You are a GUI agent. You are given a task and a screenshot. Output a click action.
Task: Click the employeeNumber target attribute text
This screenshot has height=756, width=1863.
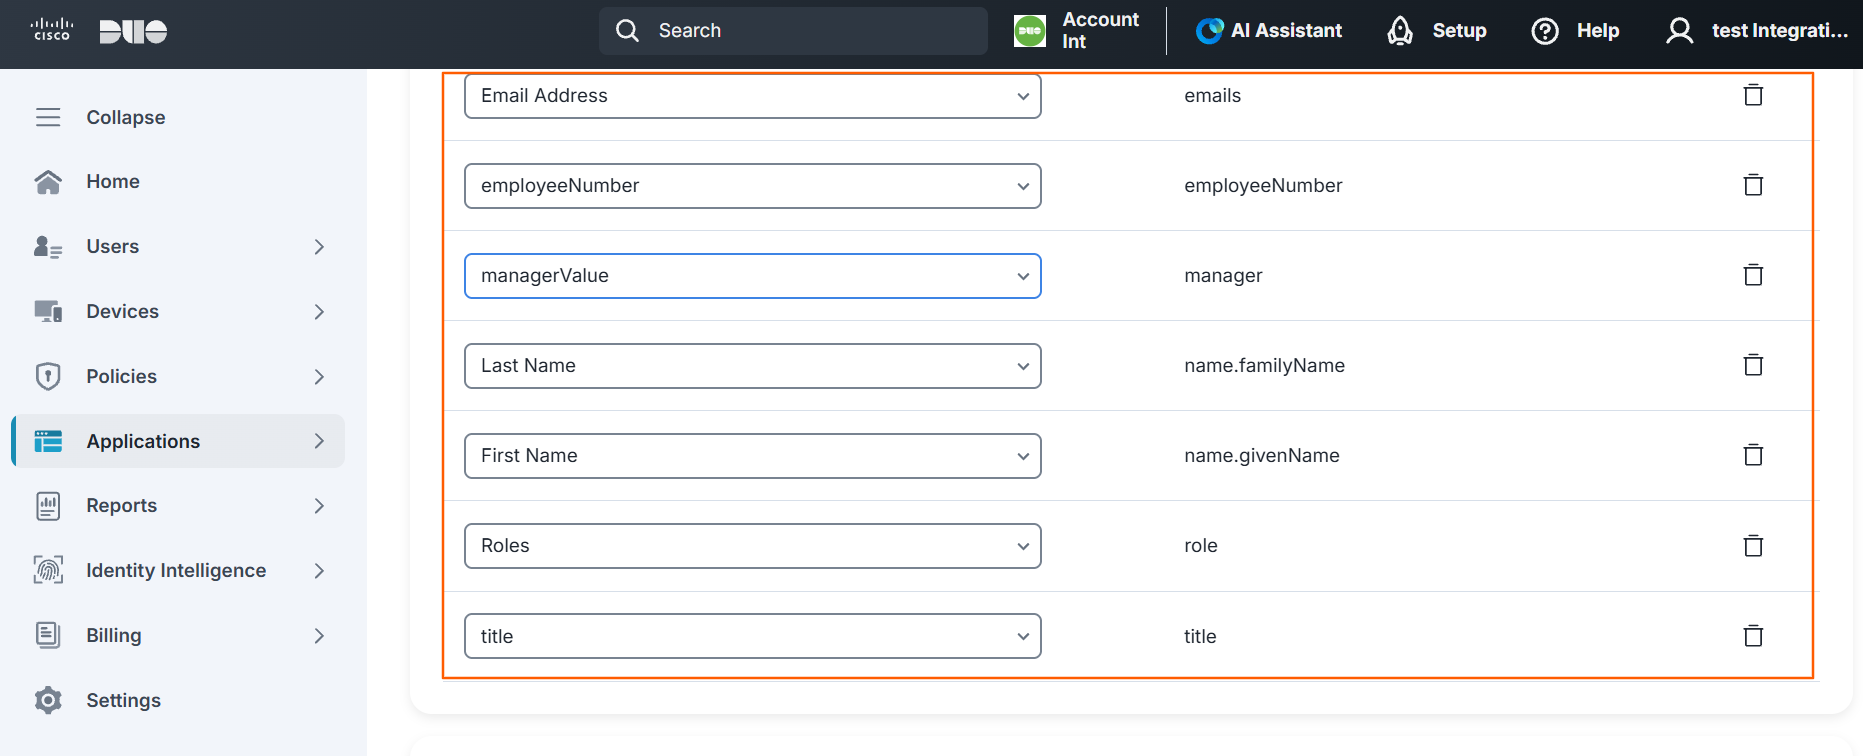tap(1263, 186)
